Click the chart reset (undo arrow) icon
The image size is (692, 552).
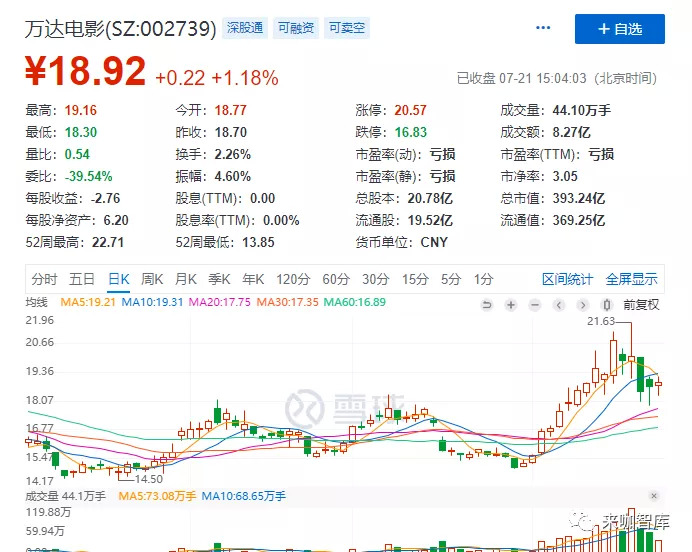[487, 305]
